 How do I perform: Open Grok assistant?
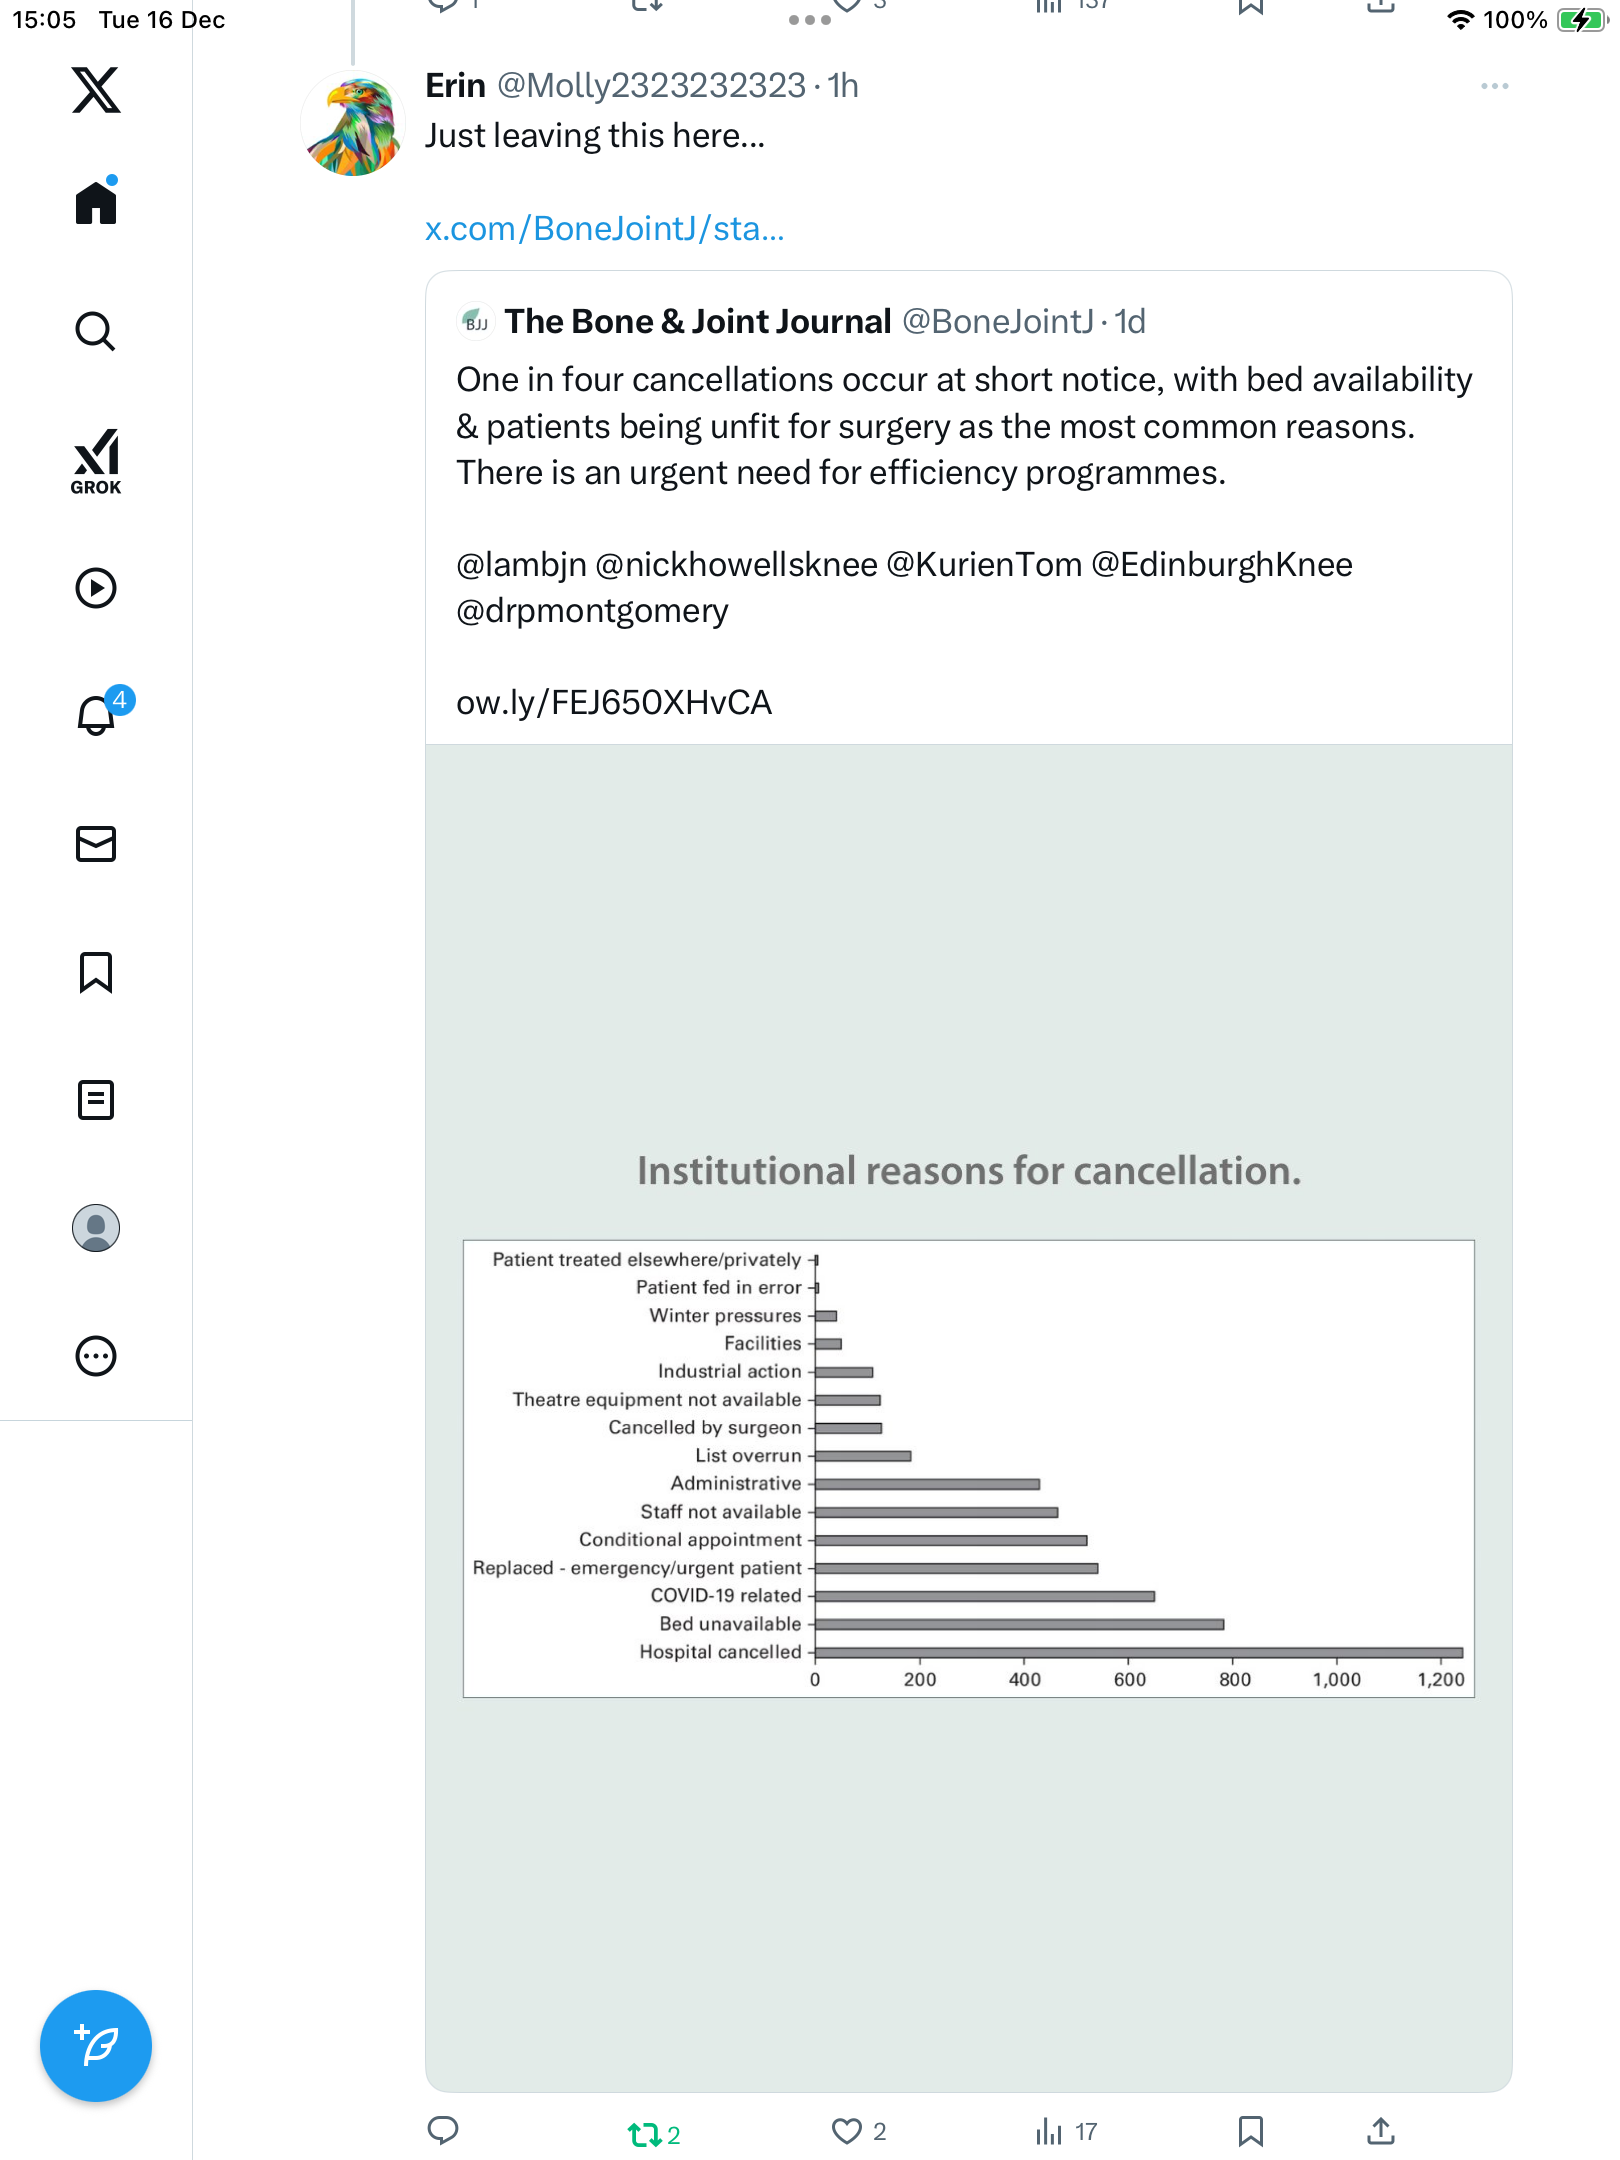click(x=96, y=461)
